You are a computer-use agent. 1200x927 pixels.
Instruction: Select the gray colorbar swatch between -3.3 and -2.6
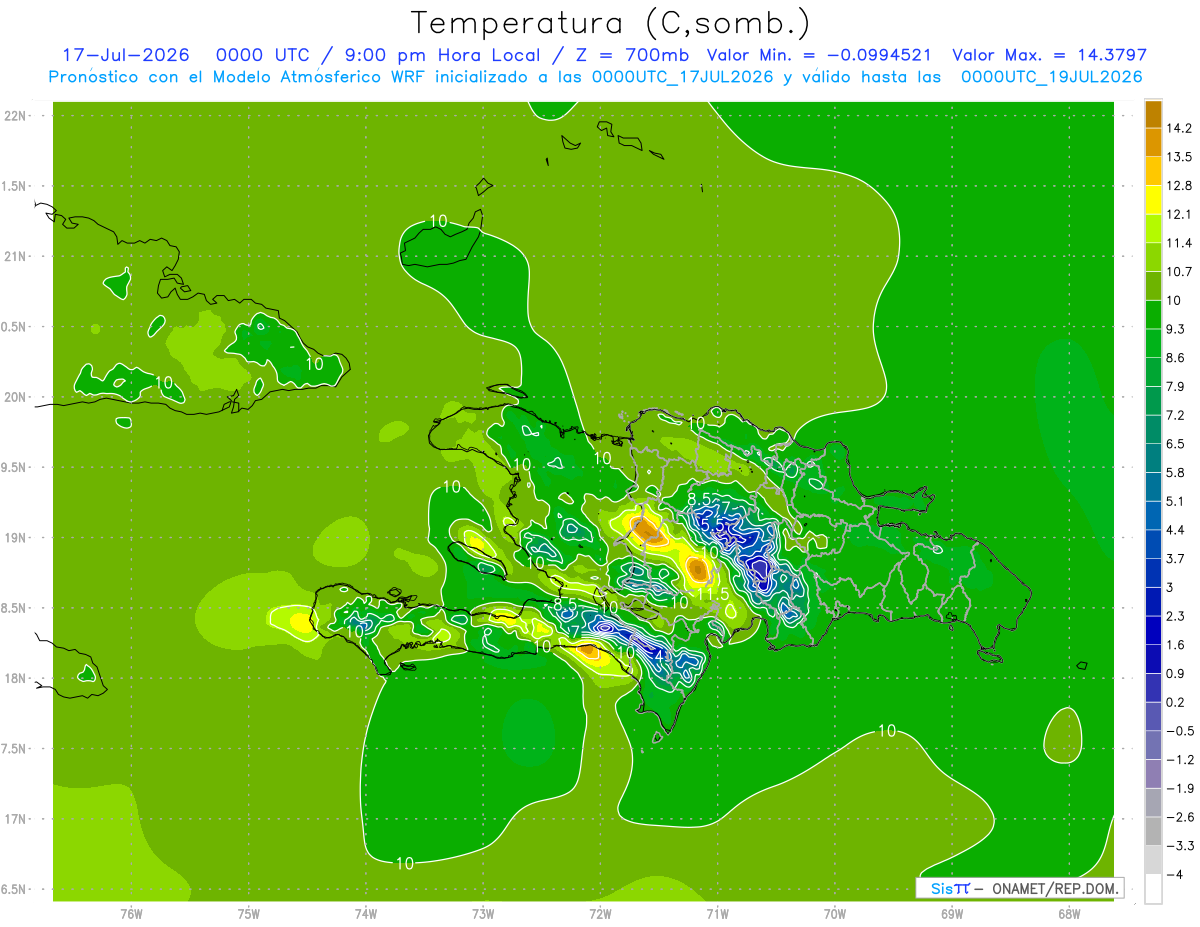pos(1153,830)
